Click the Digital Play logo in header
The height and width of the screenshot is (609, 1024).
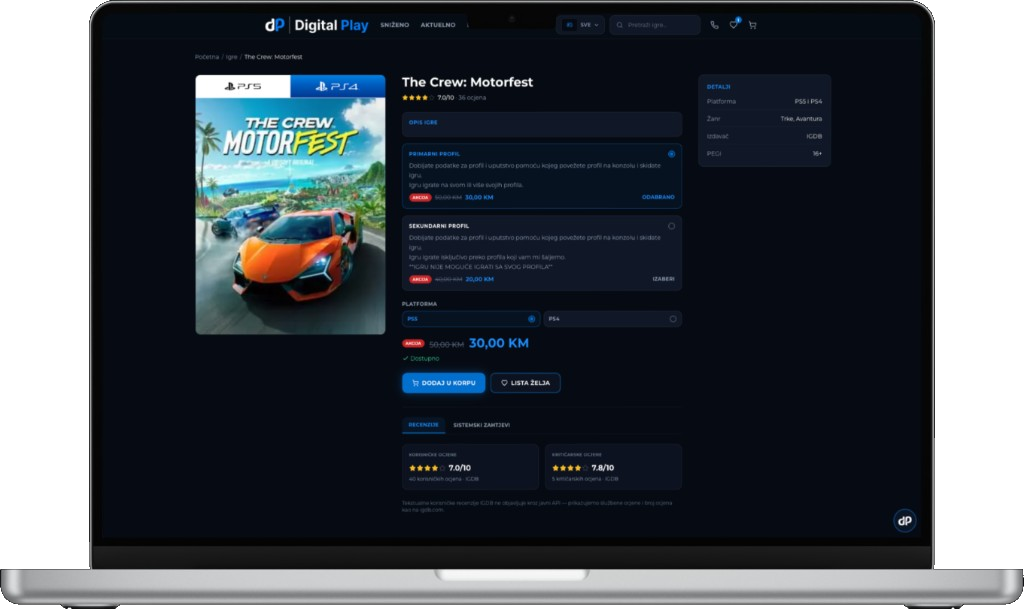click(x=316, y=25)
